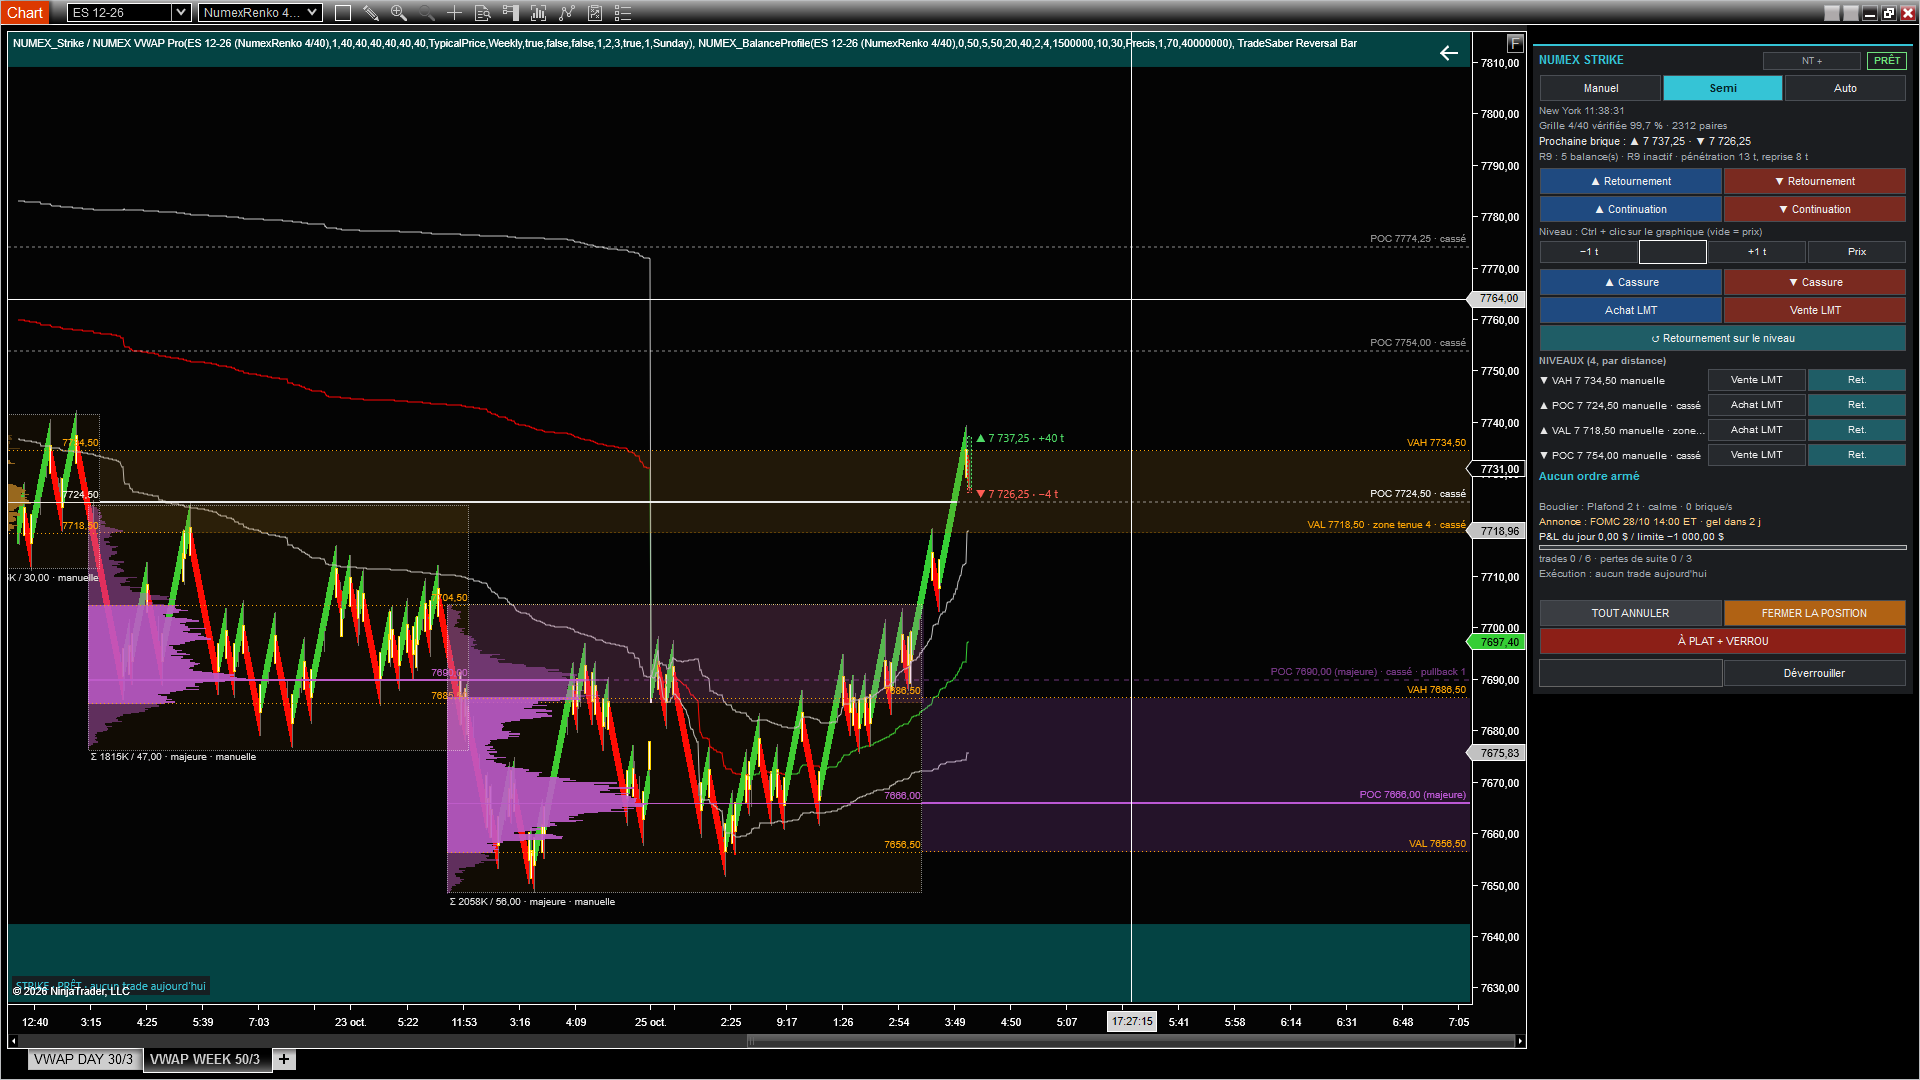1920x1080 pixels.
Task: Select the crosshair cursor icon
Action: (454, 13)
